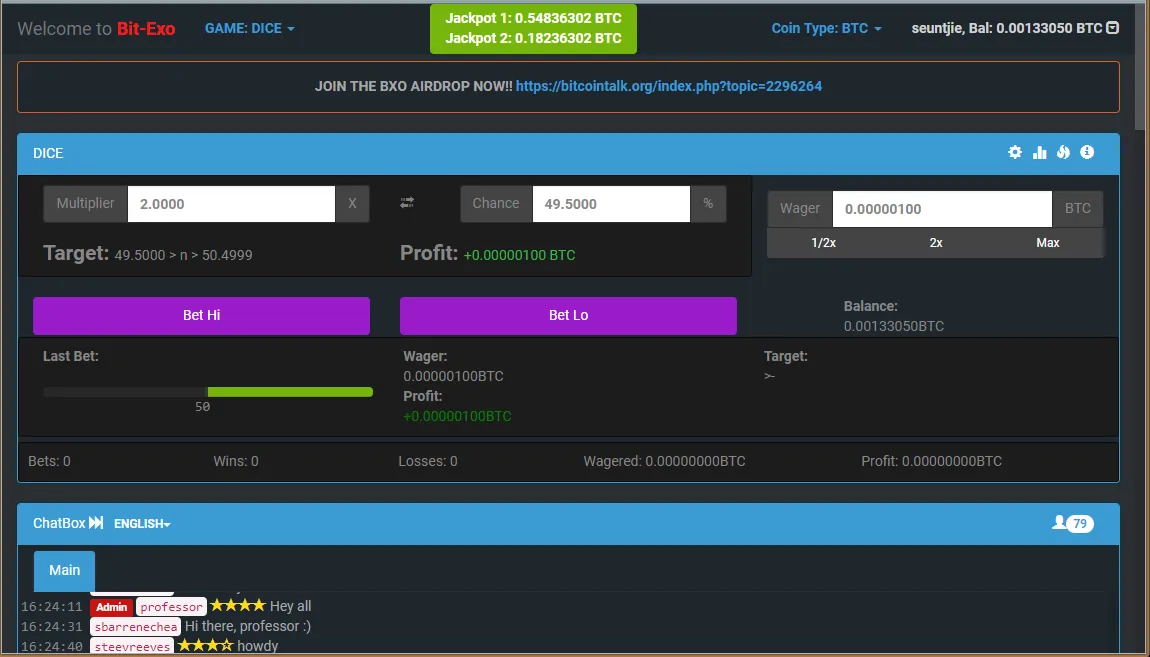Click the Admin badge in chat
This screenshot has height=657, width=1150.
pyautogui.click(x=111, y=606)
